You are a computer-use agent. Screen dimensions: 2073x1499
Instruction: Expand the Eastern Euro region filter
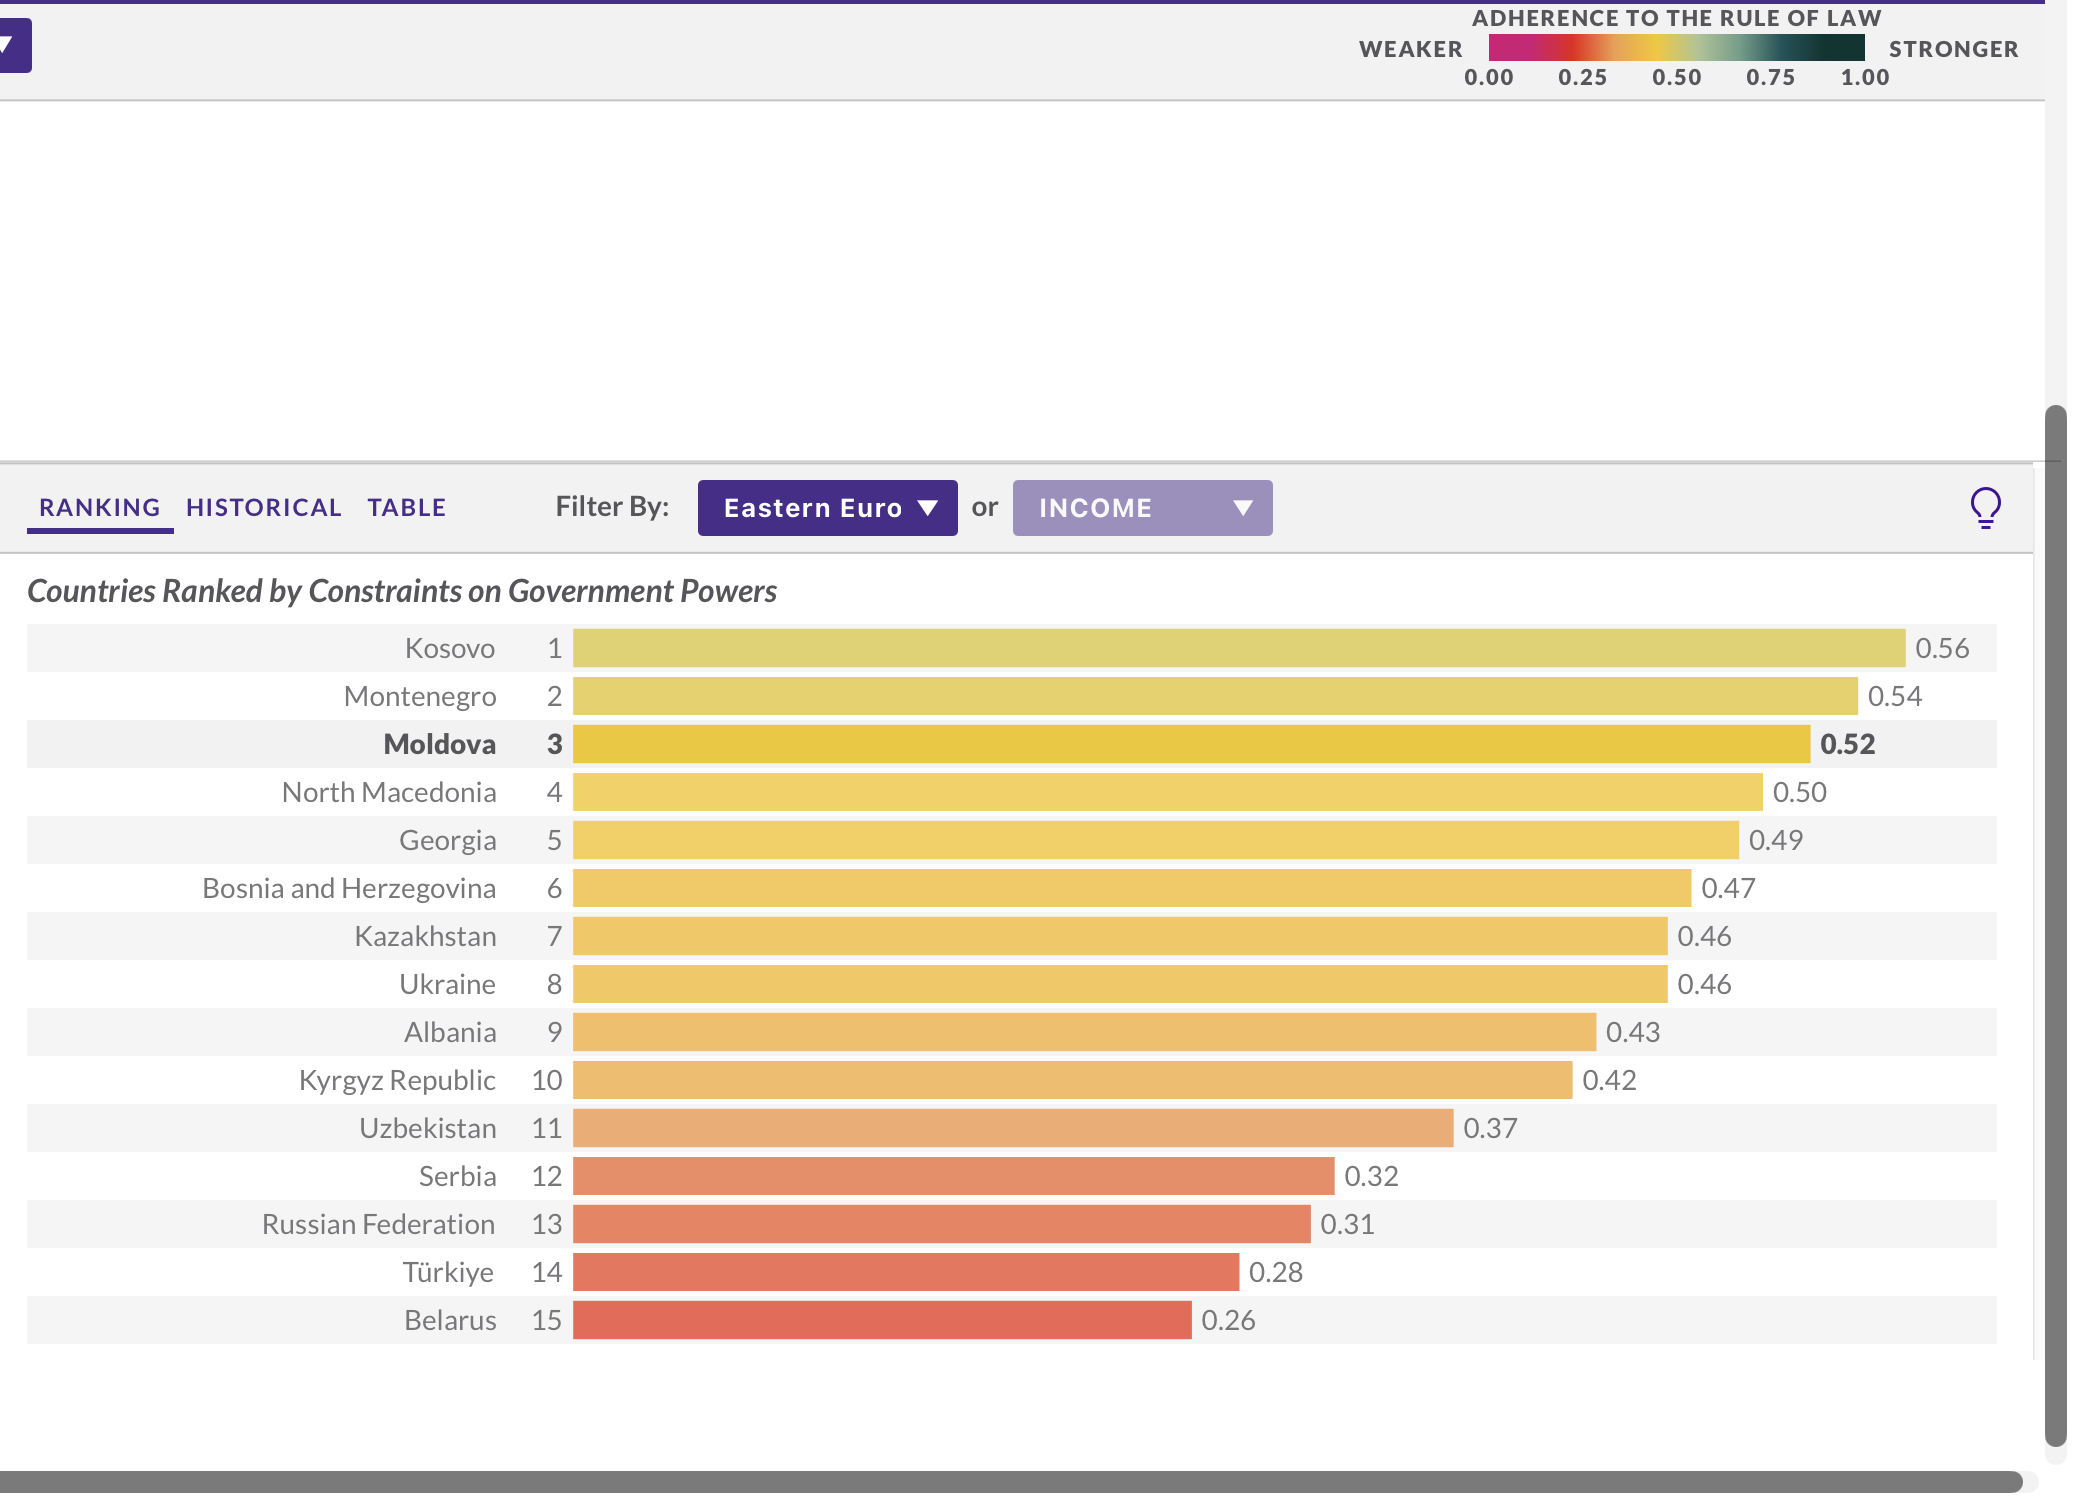pyautogui.click(x=827, y=508)
